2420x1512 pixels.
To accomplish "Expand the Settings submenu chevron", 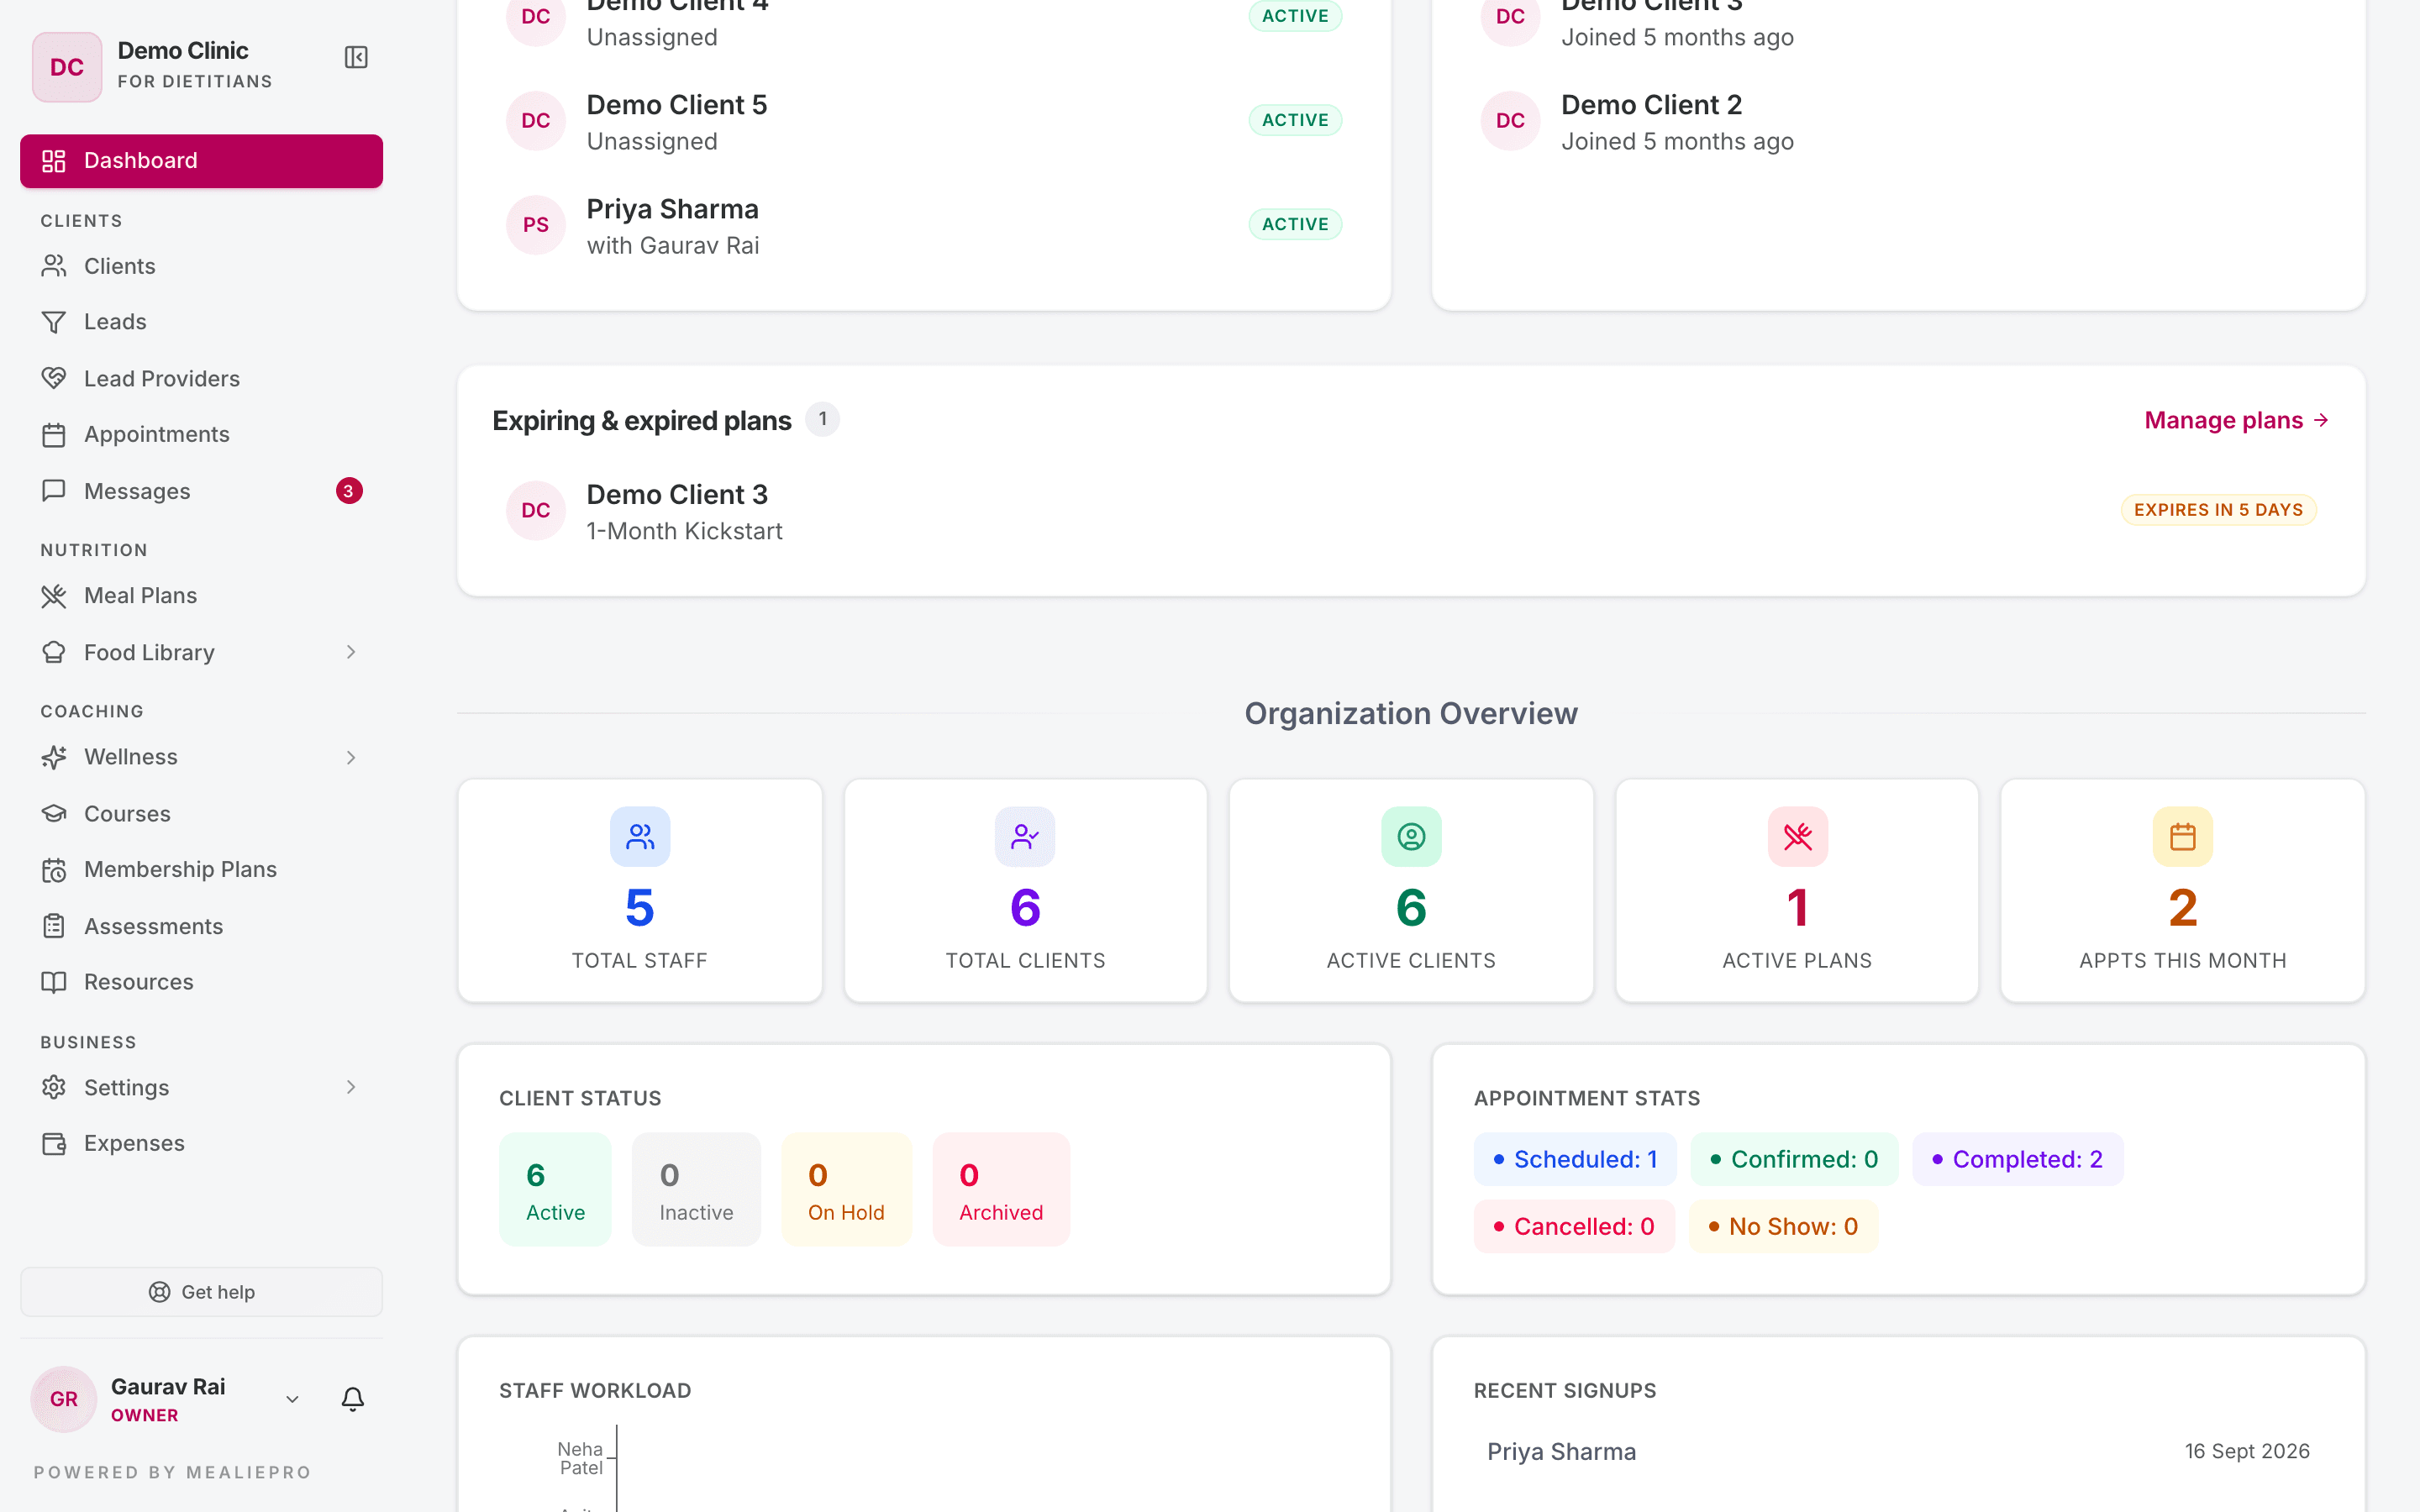I will [x=350, y=1087].
